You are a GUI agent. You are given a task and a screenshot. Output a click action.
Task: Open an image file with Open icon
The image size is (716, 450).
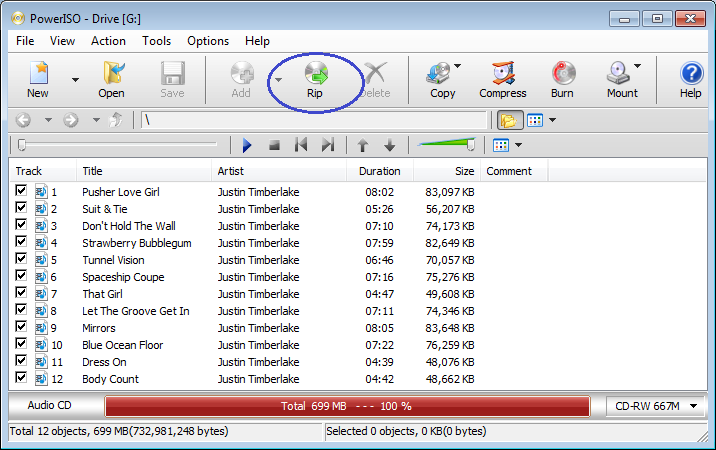coord(111,80)
